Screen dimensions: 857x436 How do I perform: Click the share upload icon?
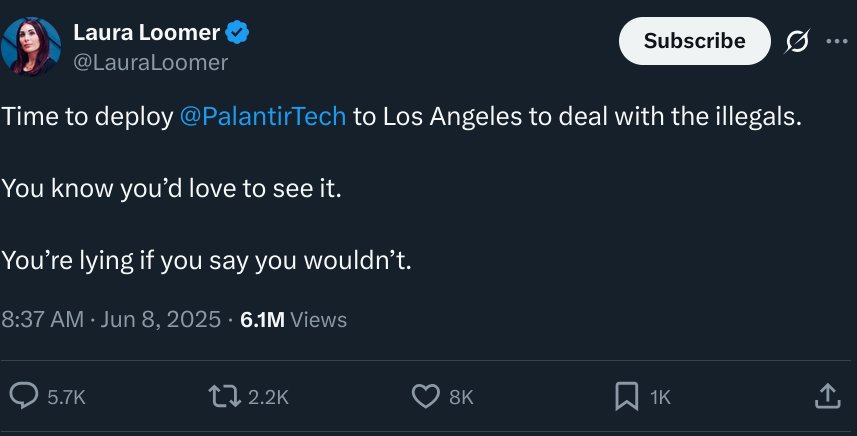click(x=827, y=396)
